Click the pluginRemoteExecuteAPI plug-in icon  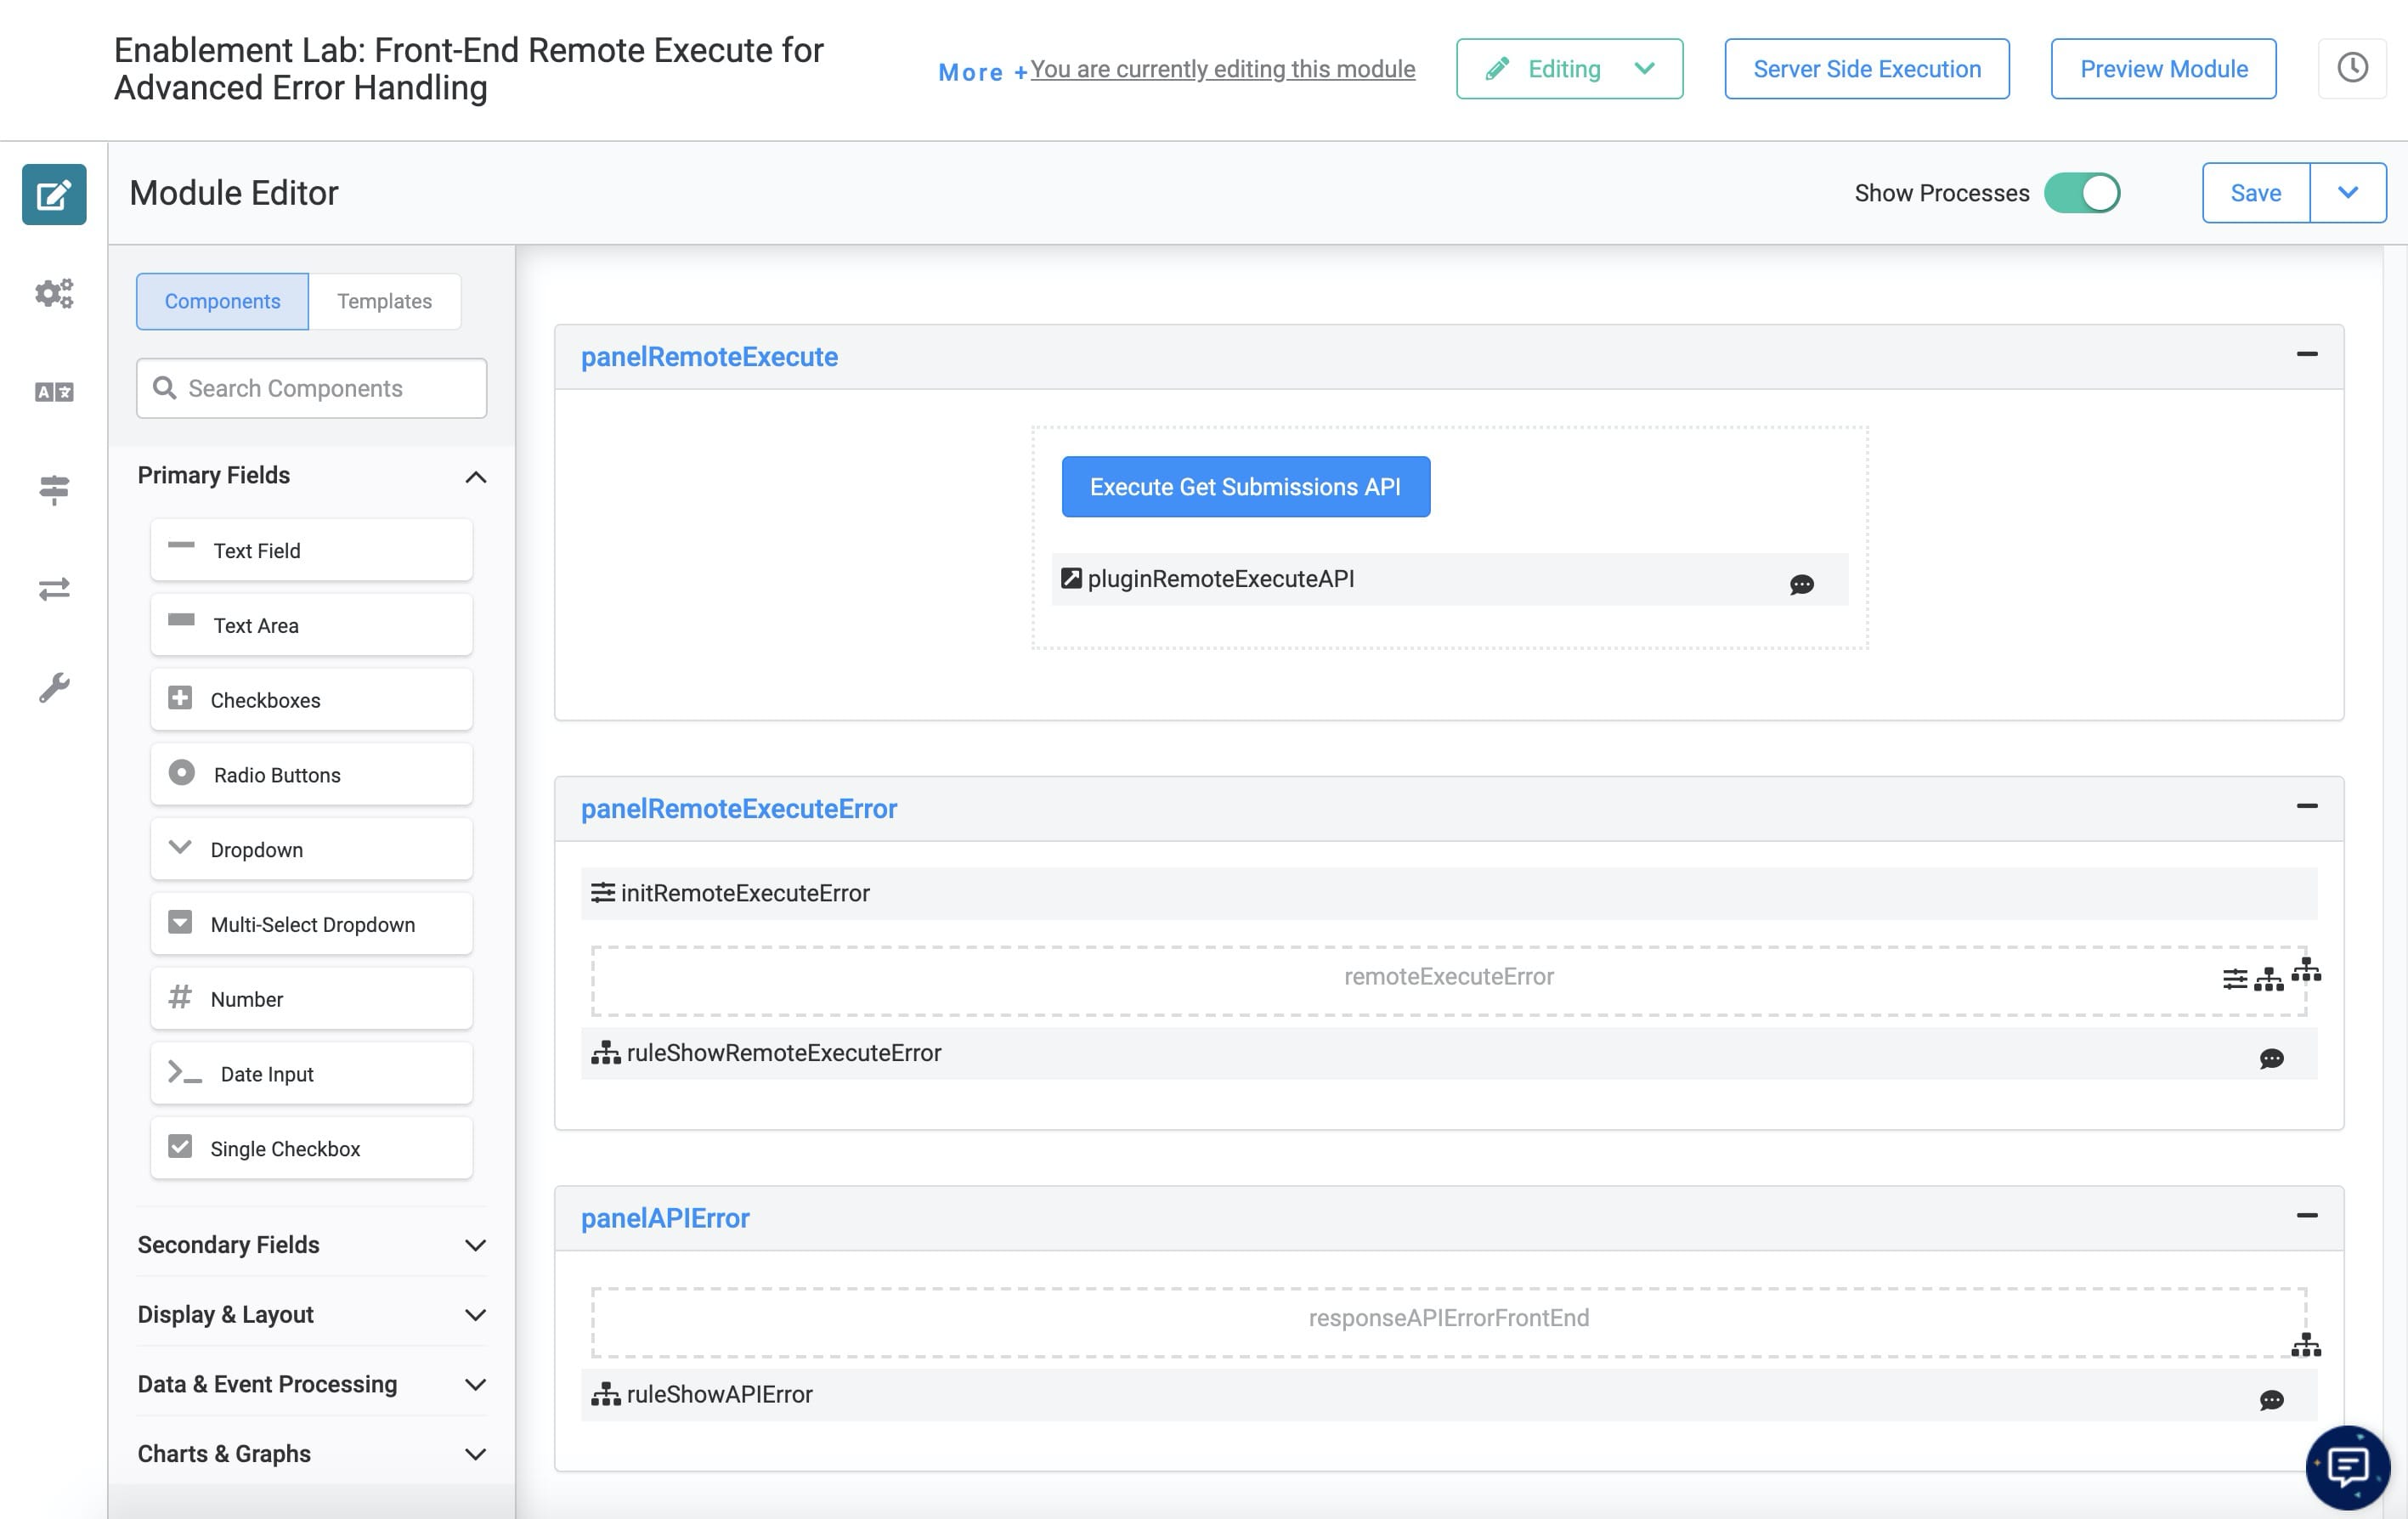coord(1071,578)
